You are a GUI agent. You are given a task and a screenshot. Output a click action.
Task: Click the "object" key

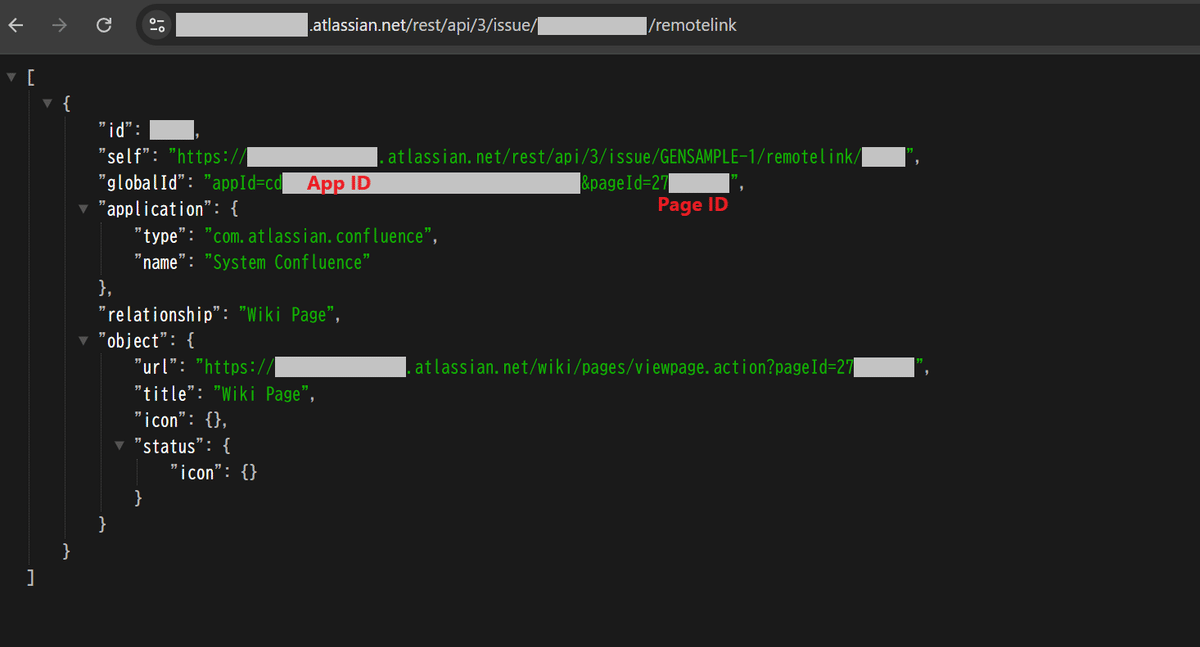pos(136,341)
